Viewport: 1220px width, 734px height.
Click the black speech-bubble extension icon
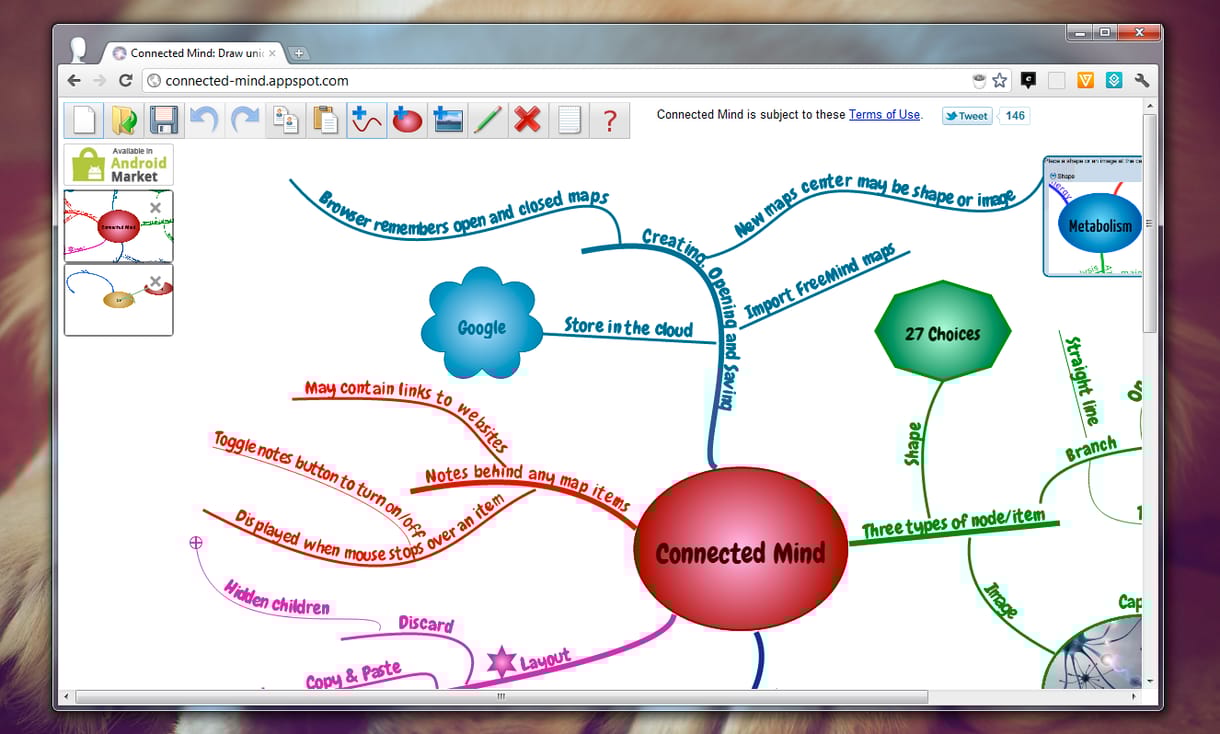click(x=1028, y=81)
